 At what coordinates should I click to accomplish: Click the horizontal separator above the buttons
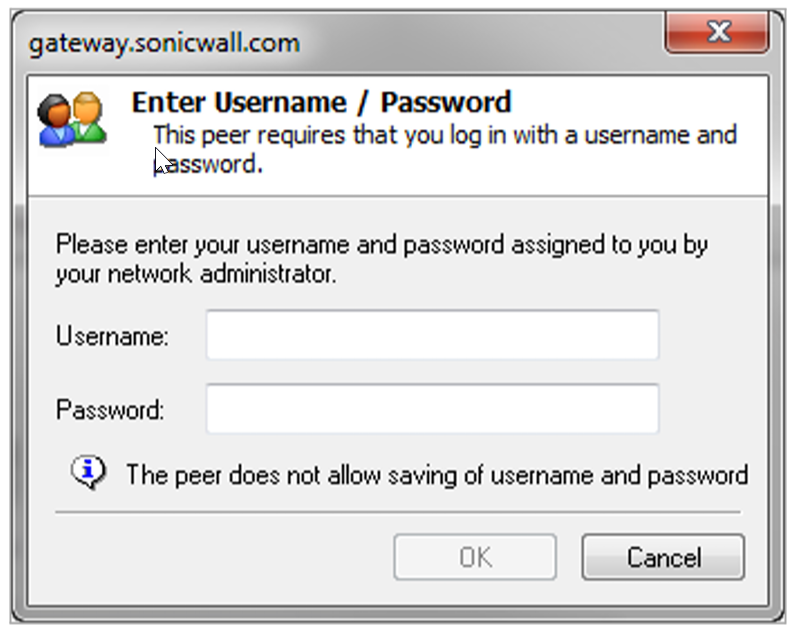click(398, 512)
